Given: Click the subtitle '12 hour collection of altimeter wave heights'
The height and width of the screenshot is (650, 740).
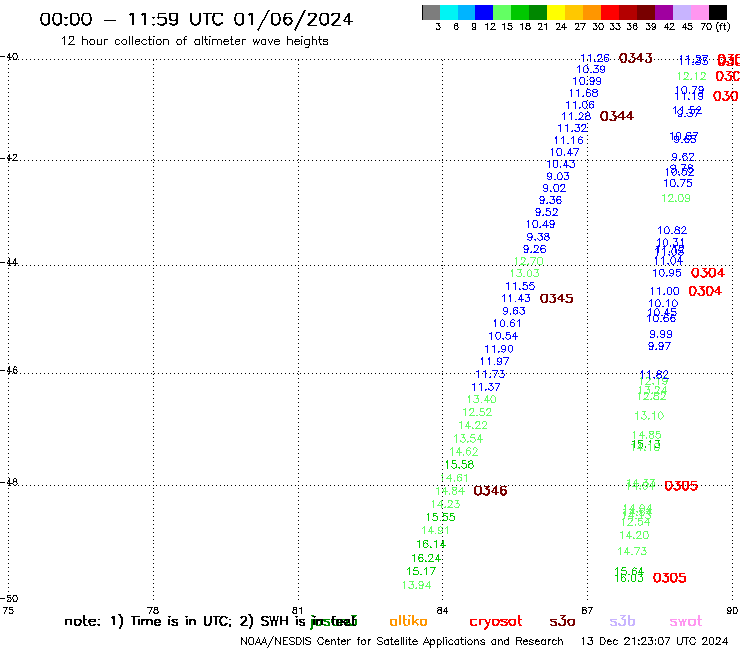Looking at the screenshot, I should 194,41.
